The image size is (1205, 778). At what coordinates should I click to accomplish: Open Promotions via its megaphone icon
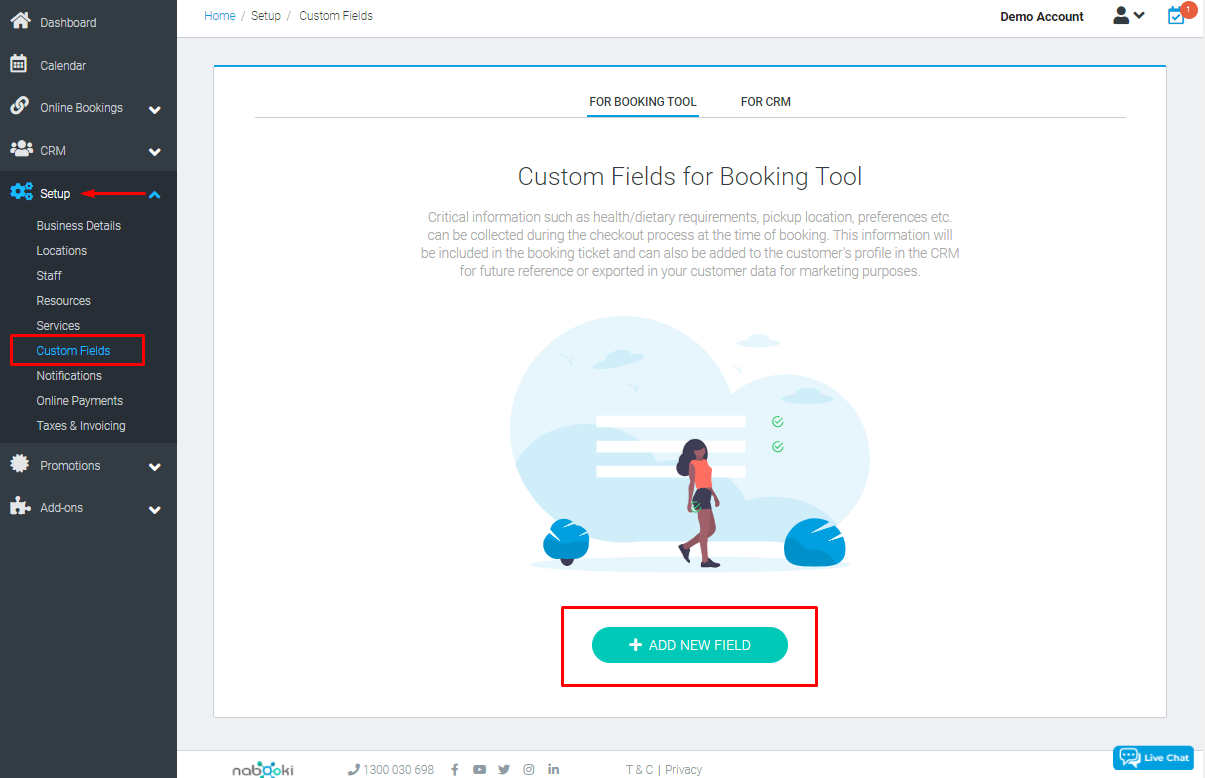[19, 465]
